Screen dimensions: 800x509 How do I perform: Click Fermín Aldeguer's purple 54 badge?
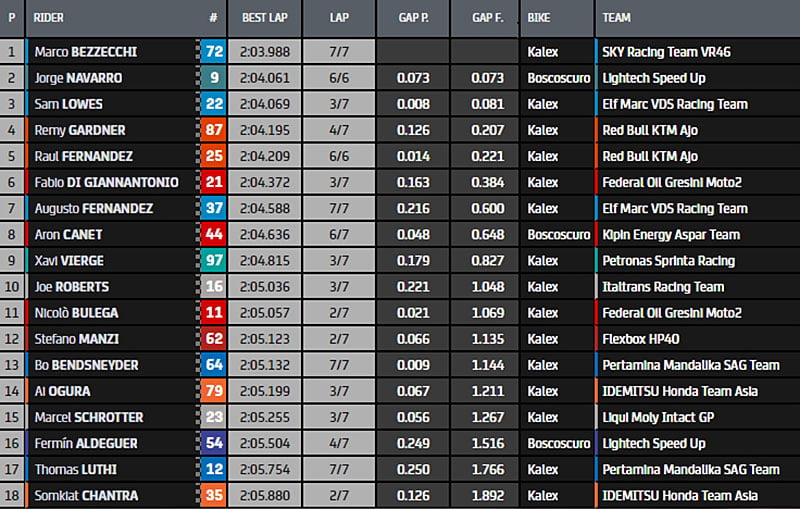point(213,443)
